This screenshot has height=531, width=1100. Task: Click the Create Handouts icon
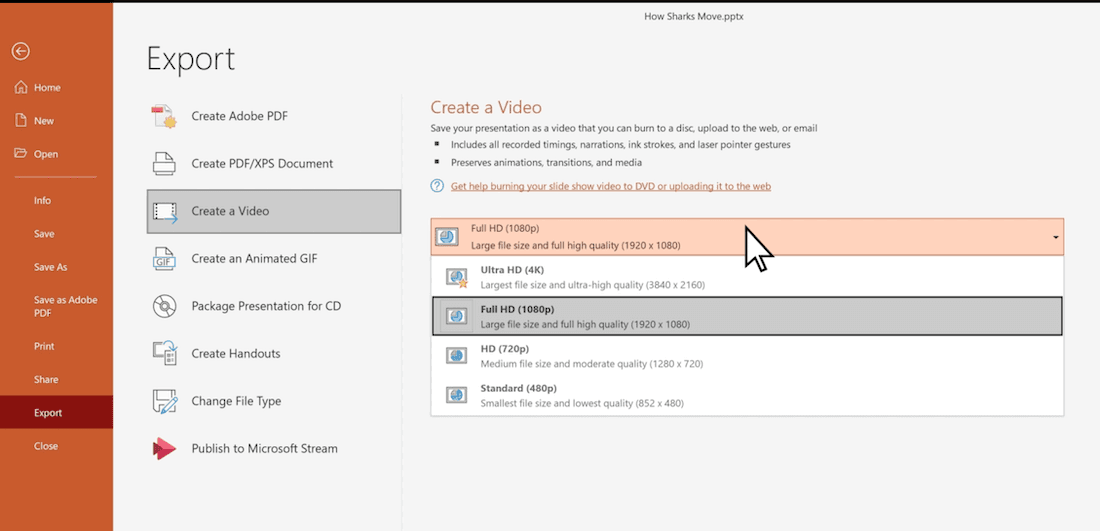[x=164, y=353]
